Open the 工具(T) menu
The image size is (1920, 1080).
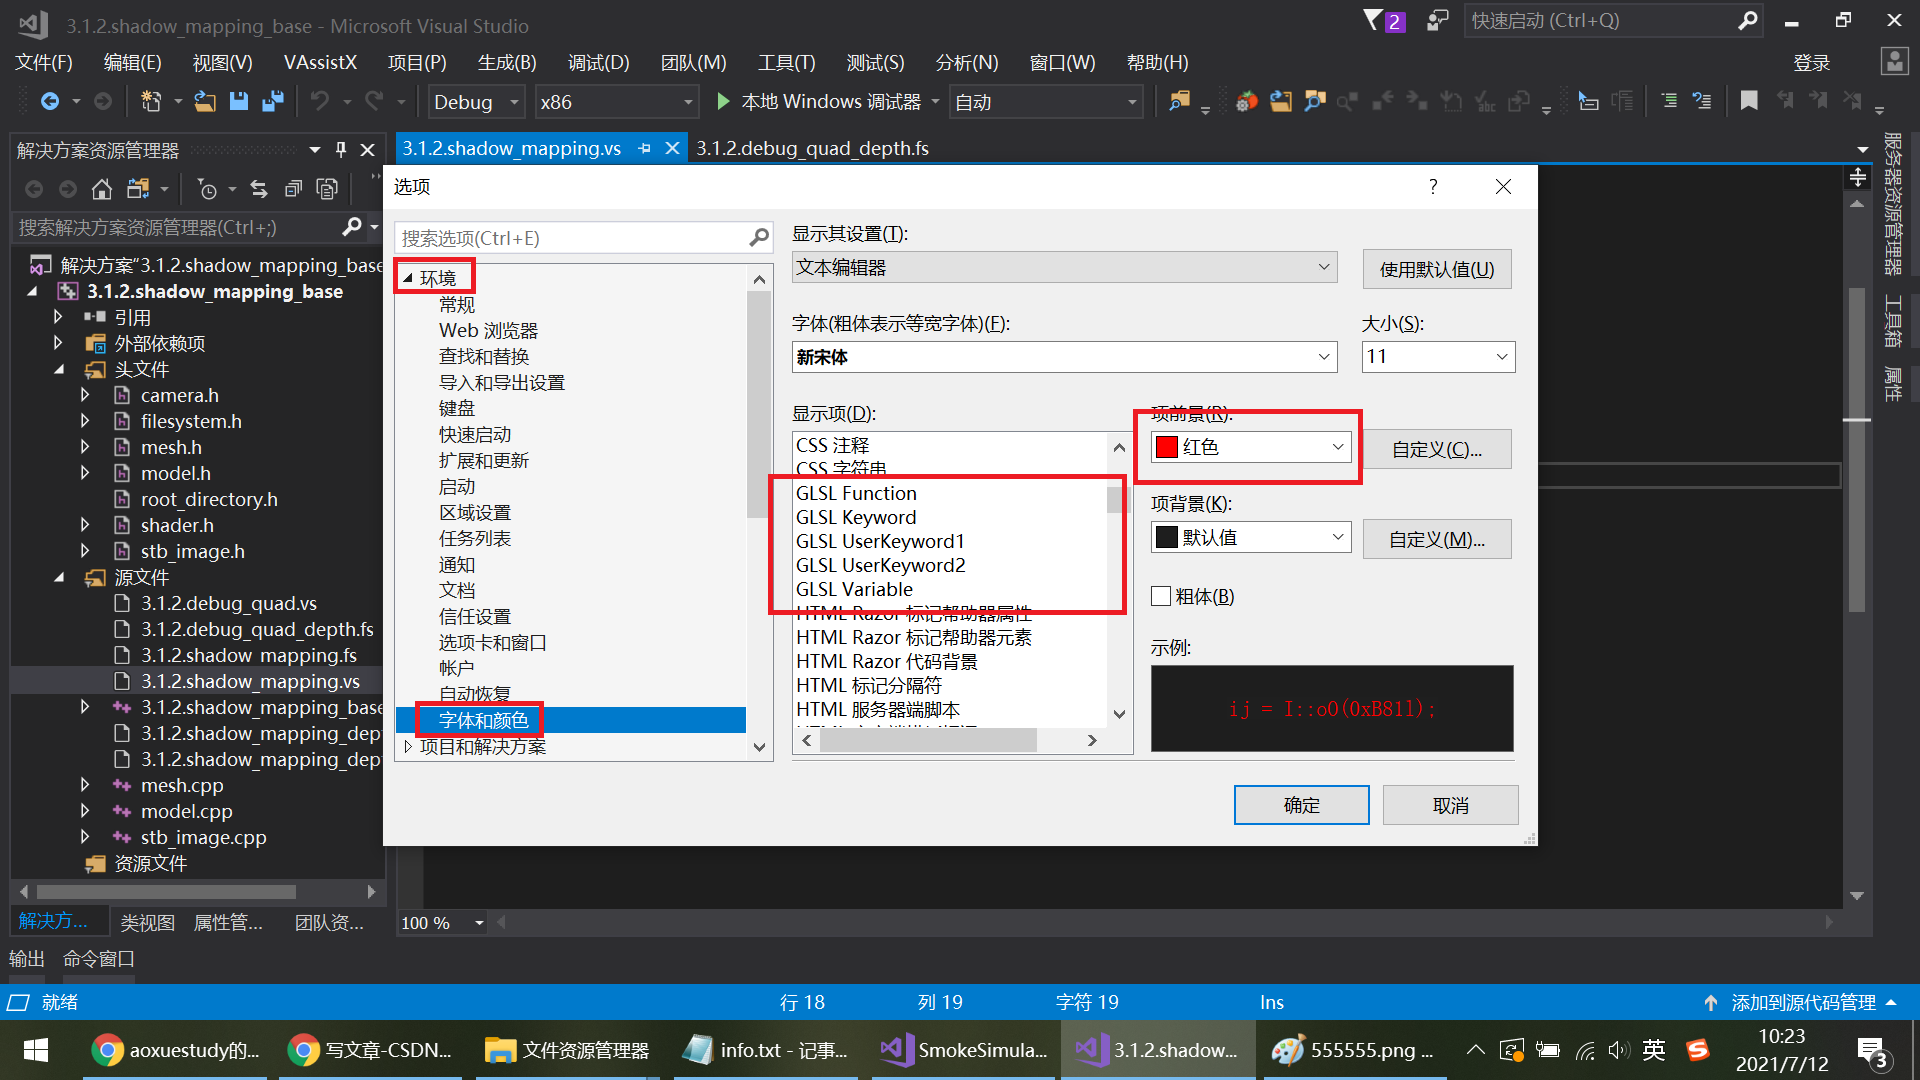point(786,63)
